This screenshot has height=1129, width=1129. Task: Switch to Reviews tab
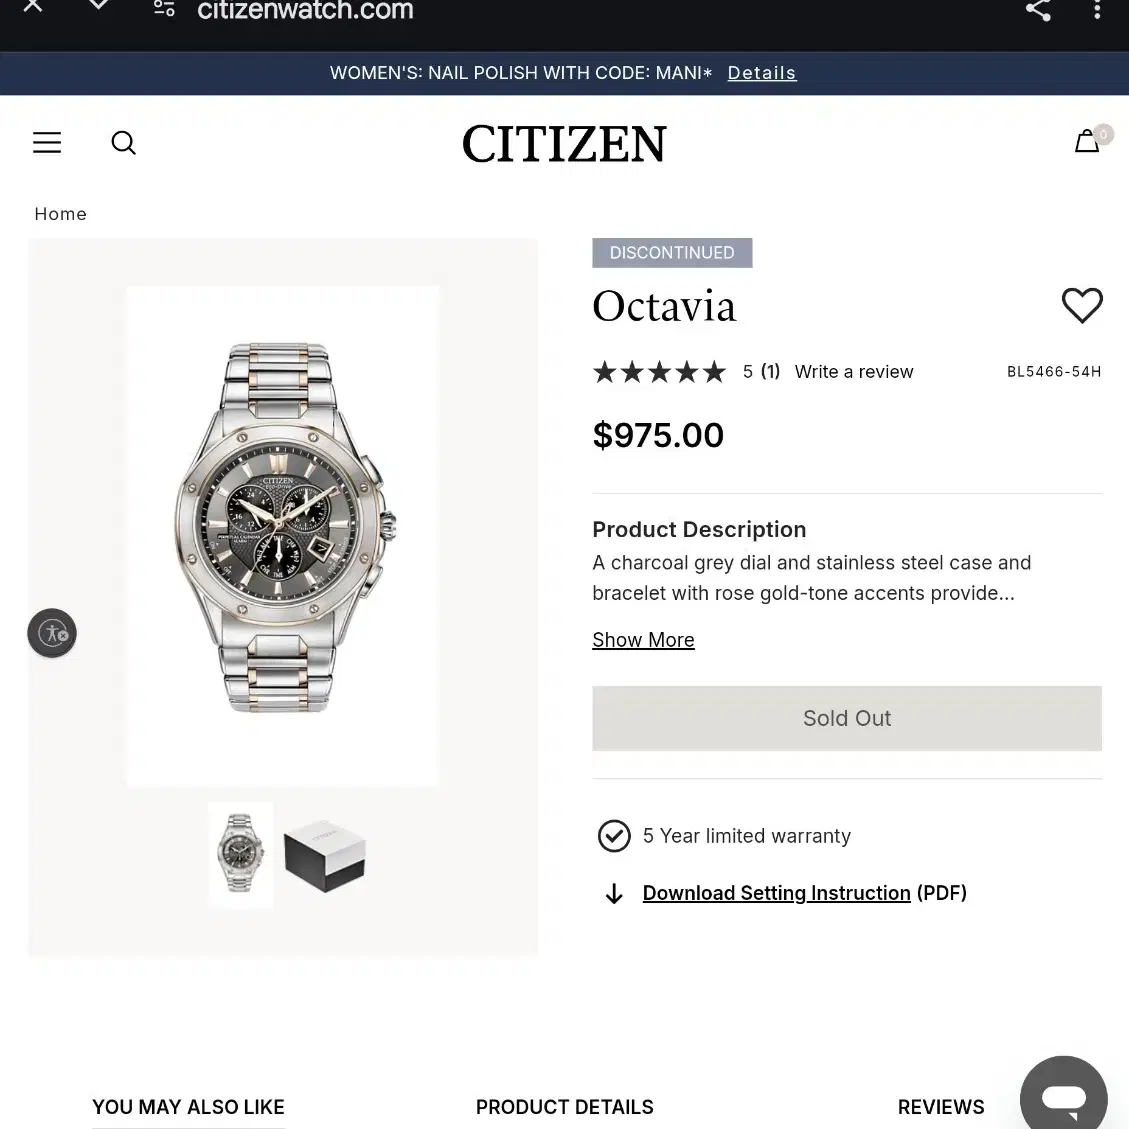tap(940, 1107)
